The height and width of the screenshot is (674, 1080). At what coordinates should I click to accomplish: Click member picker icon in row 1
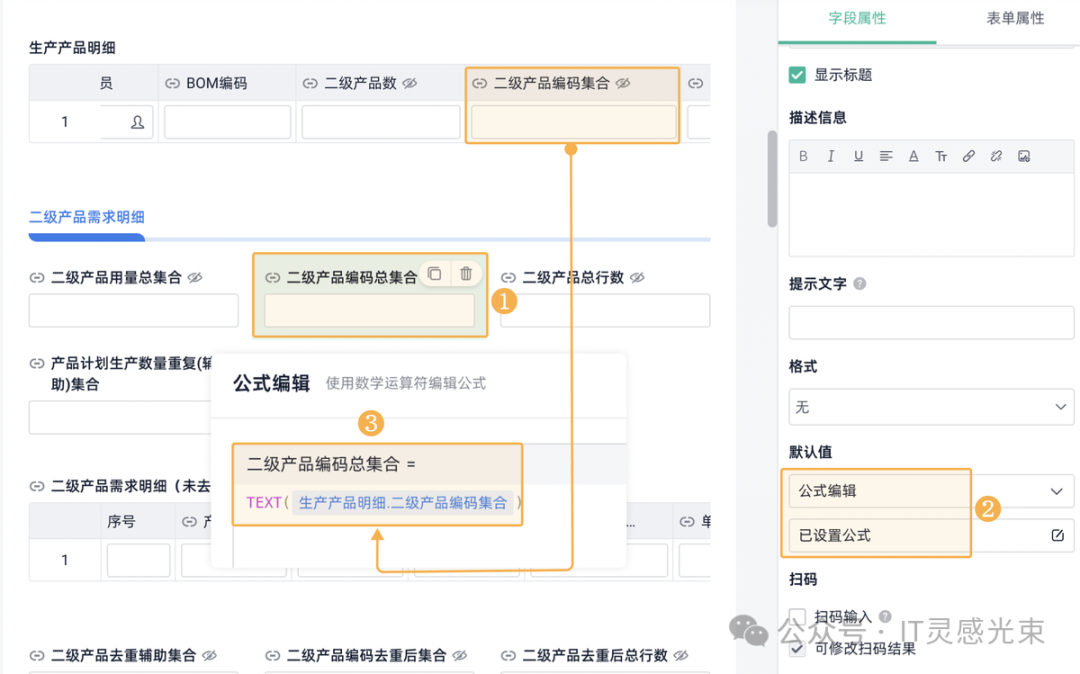point(137,122)
